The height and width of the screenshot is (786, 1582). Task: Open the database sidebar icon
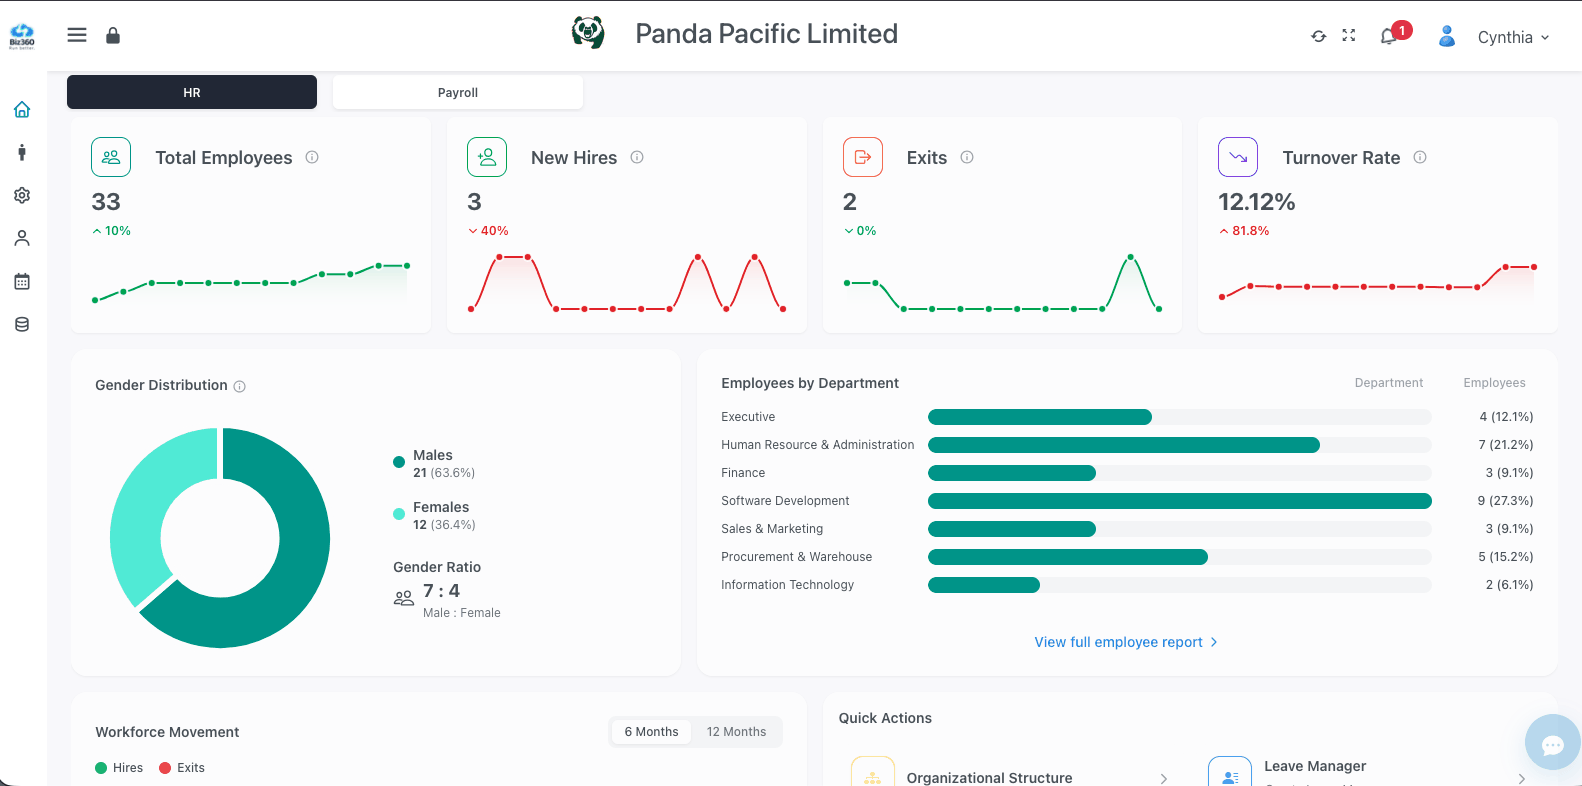click(22, 324)
